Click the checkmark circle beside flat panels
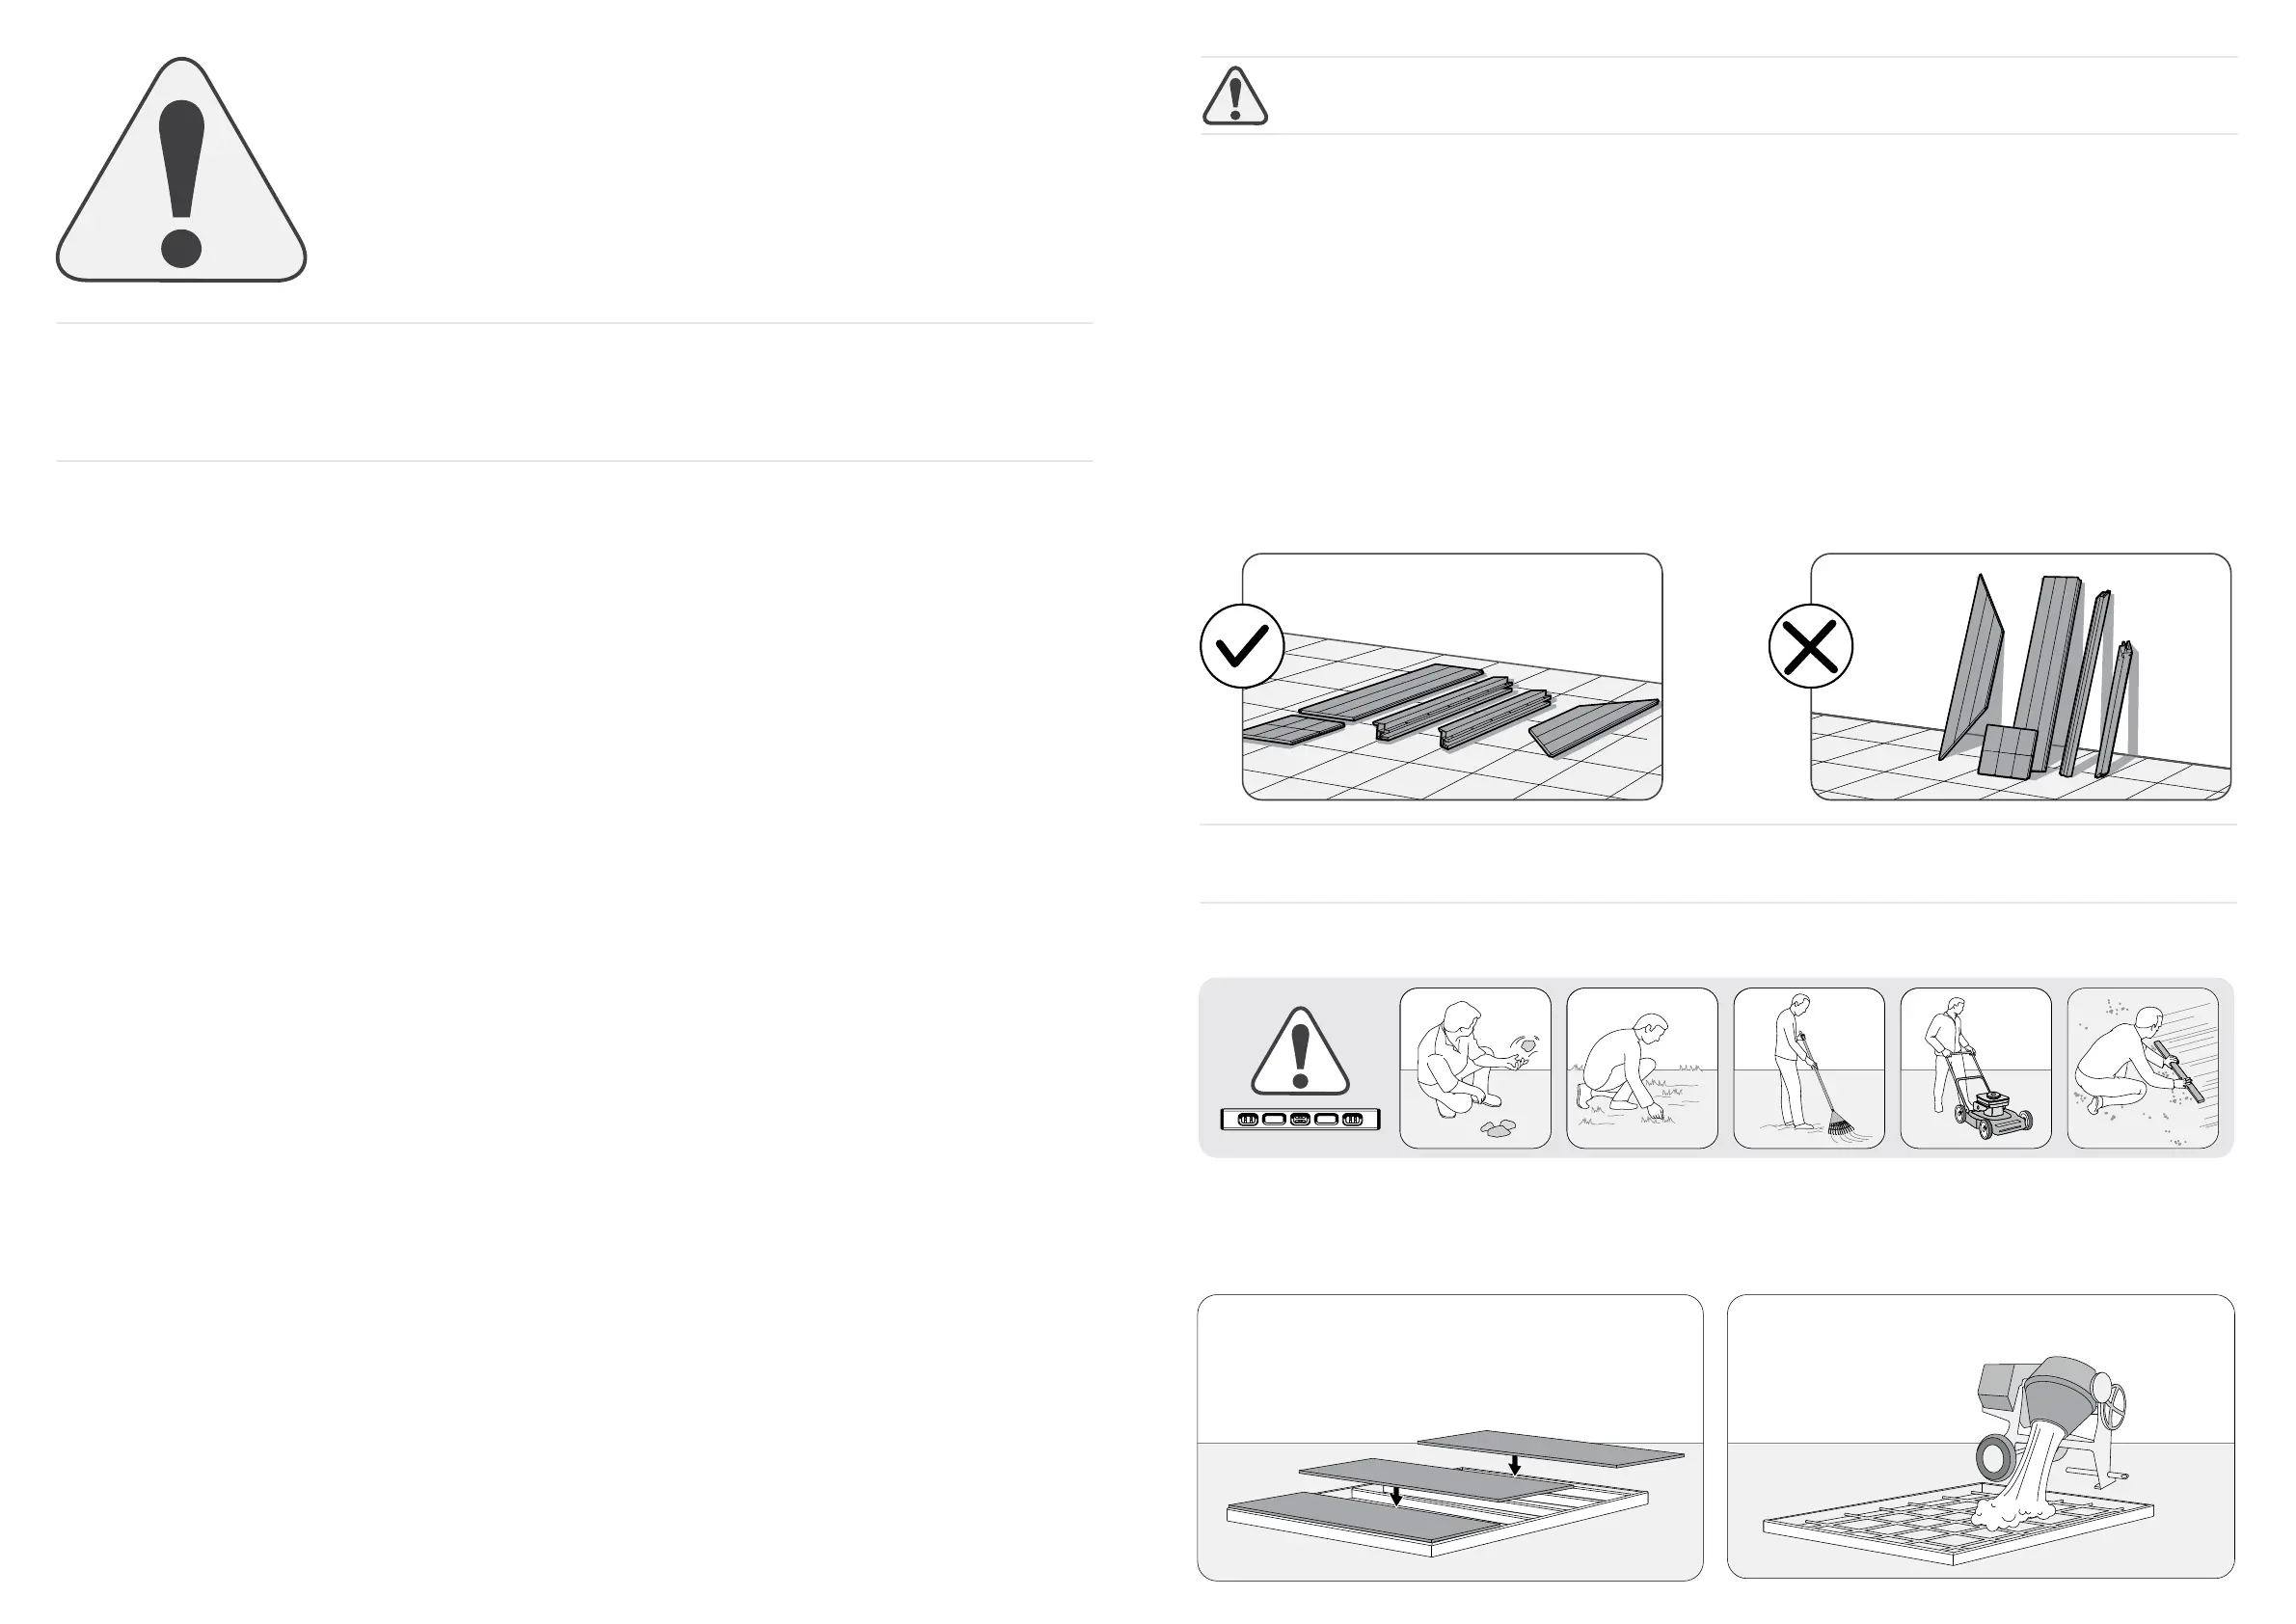This screenshot has width=2296, height=1624. point(1241,646)
